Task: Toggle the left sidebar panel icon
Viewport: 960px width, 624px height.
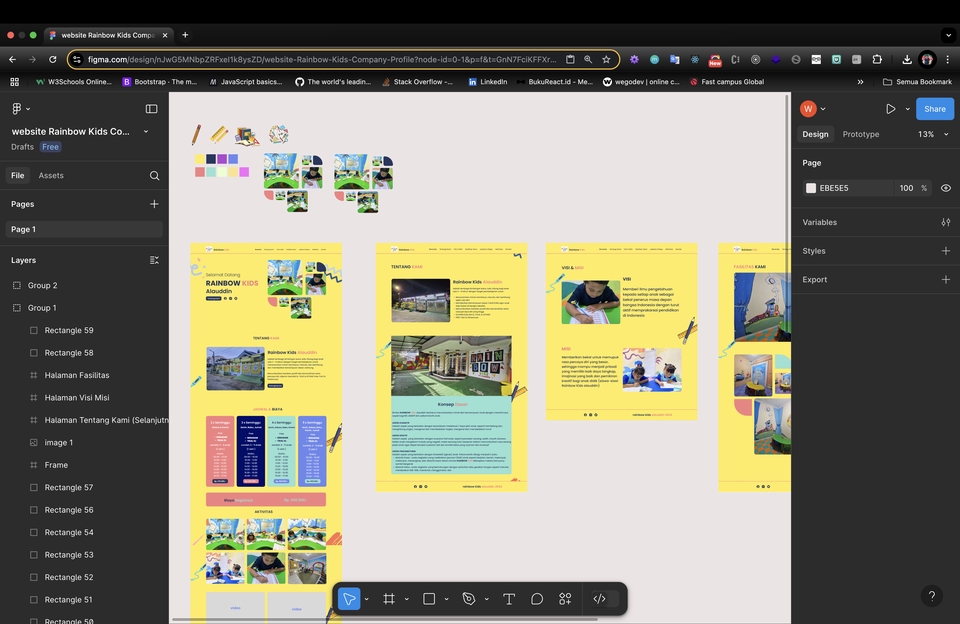Action: click(x=151, y=109)
